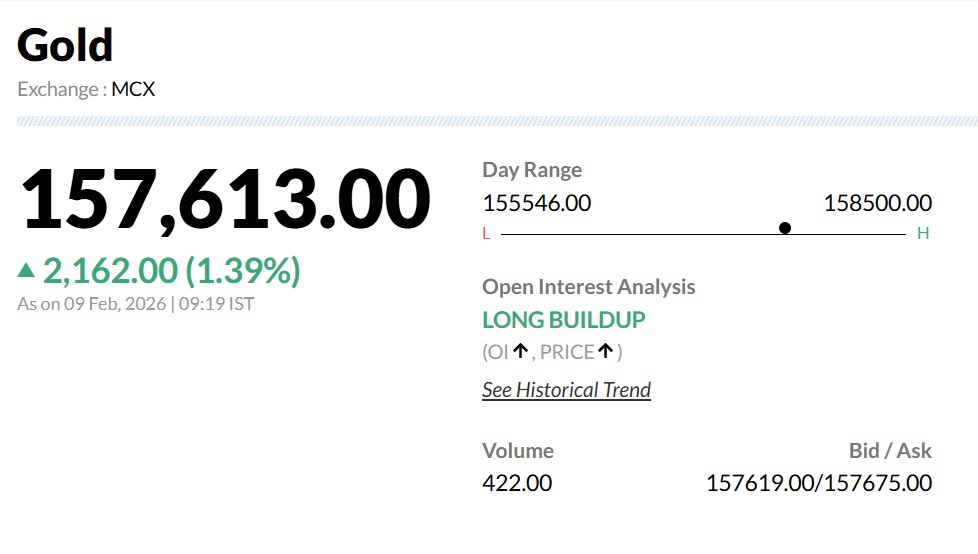Click the Open Interest Analysis heading
The width and height of the screenshot is (978, 554).
pos(588,287)
